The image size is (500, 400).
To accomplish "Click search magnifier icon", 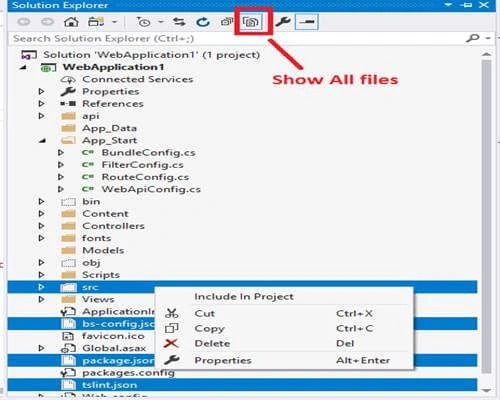I will click(473, 38).
